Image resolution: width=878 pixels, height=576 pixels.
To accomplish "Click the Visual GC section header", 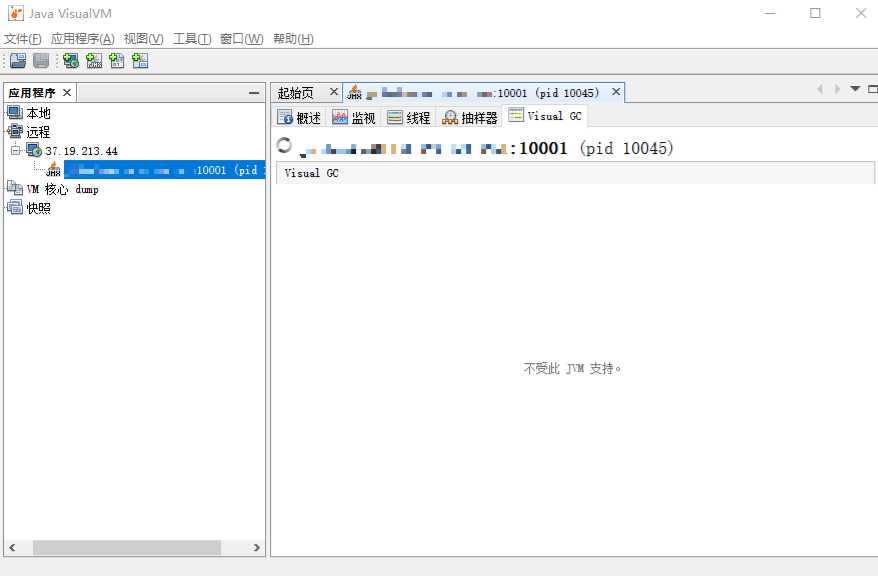I will 575,174.
